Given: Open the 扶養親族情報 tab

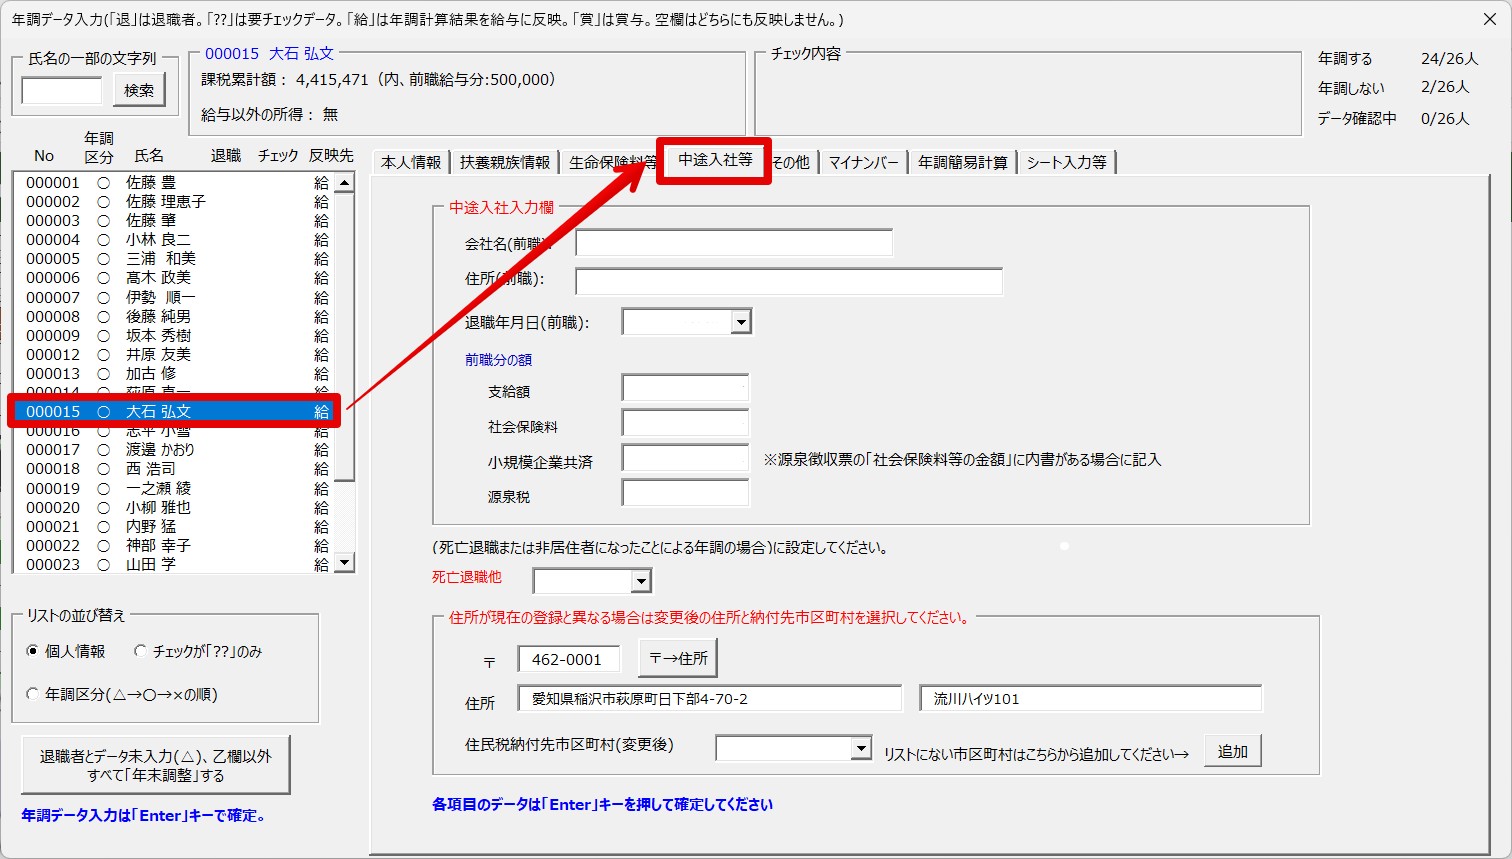Looking at the screenshot, I should (505, 162).
